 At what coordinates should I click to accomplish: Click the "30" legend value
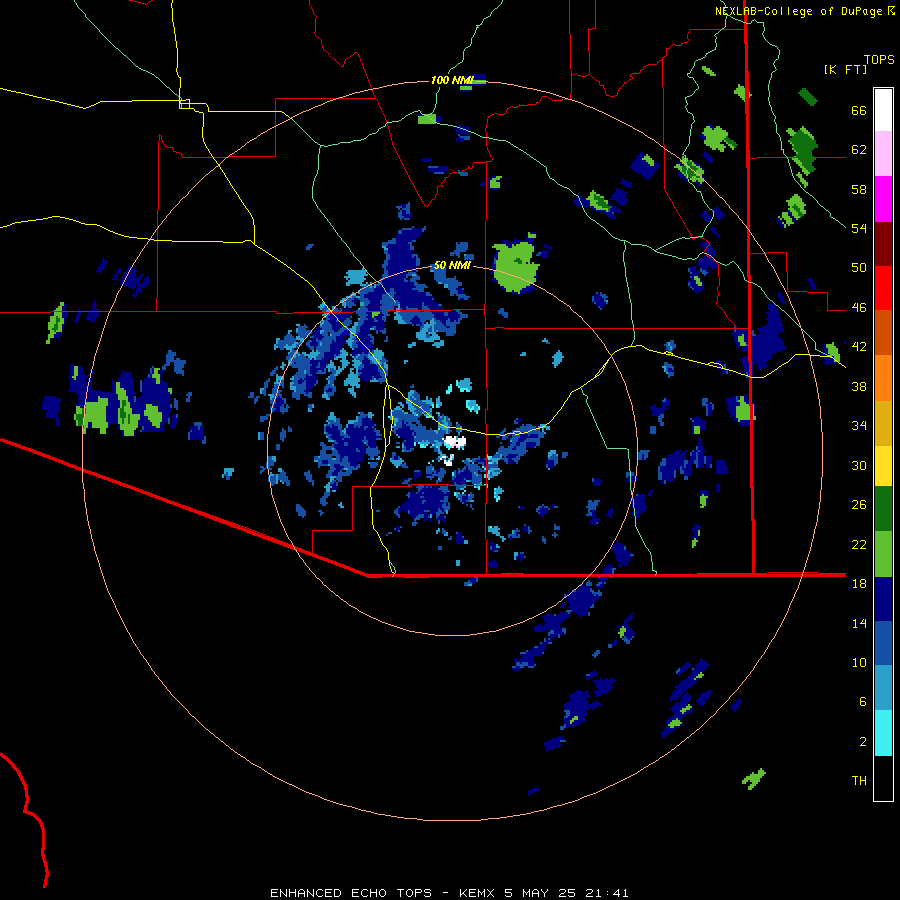(859, 465)
